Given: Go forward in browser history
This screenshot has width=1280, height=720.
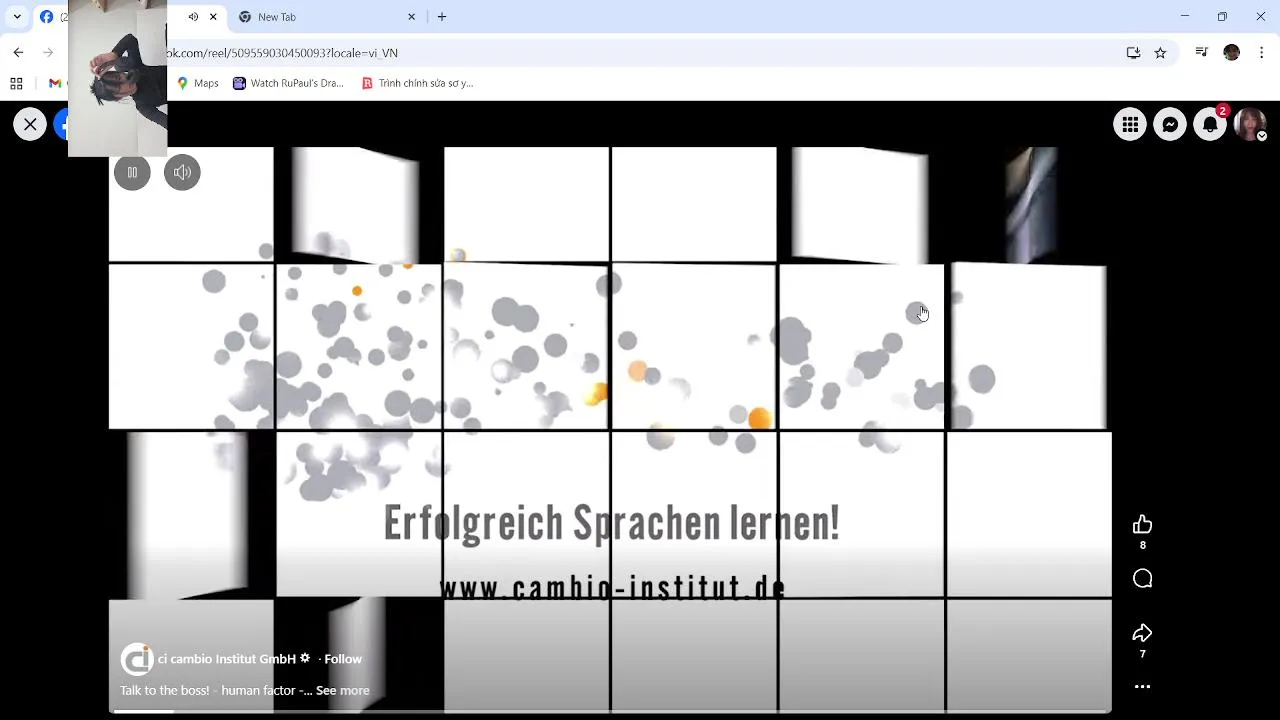Looking at the screenshot, I should 48,53.
